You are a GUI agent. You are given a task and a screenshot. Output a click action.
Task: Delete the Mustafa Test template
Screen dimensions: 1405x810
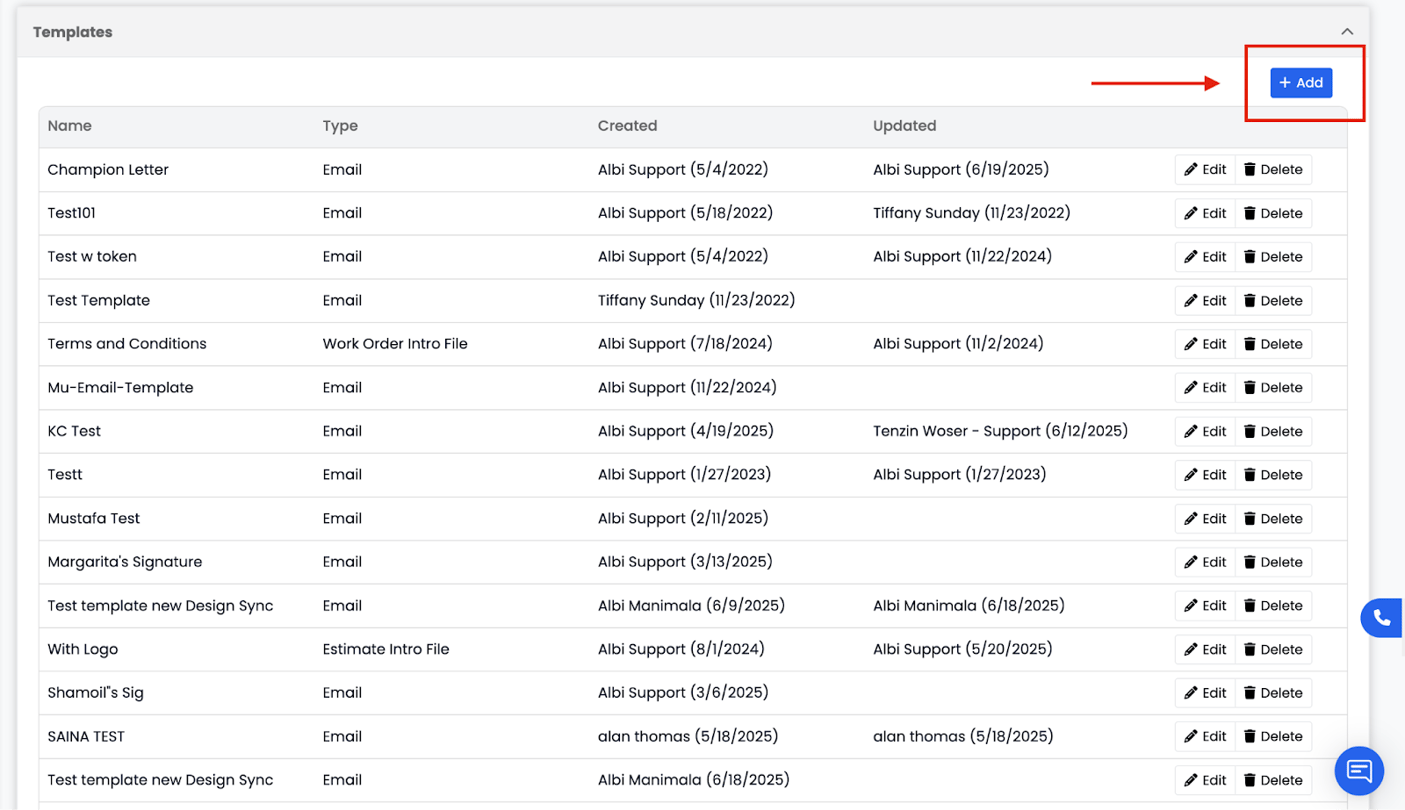pos(1273,518)
